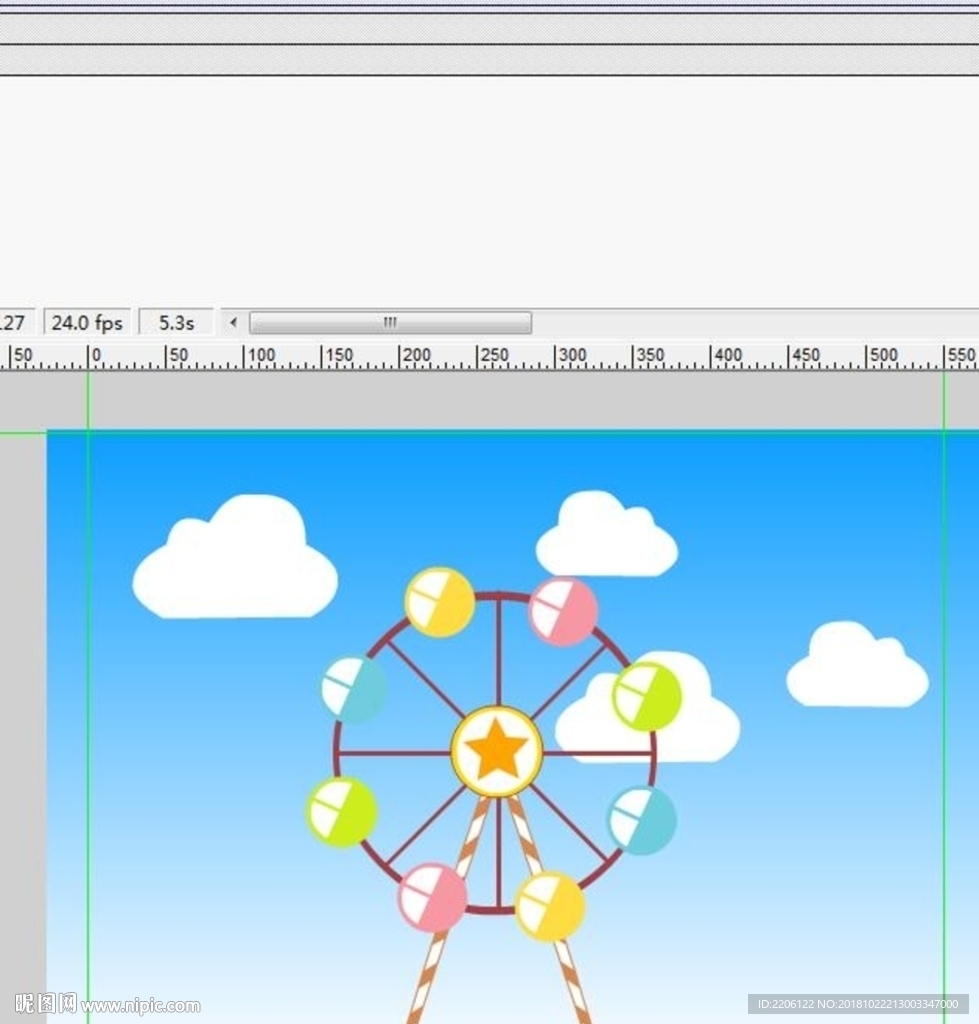Click the yellow top gondola on the Ferris wheel
The image size is (979, 1024).
tap(440, 601)
